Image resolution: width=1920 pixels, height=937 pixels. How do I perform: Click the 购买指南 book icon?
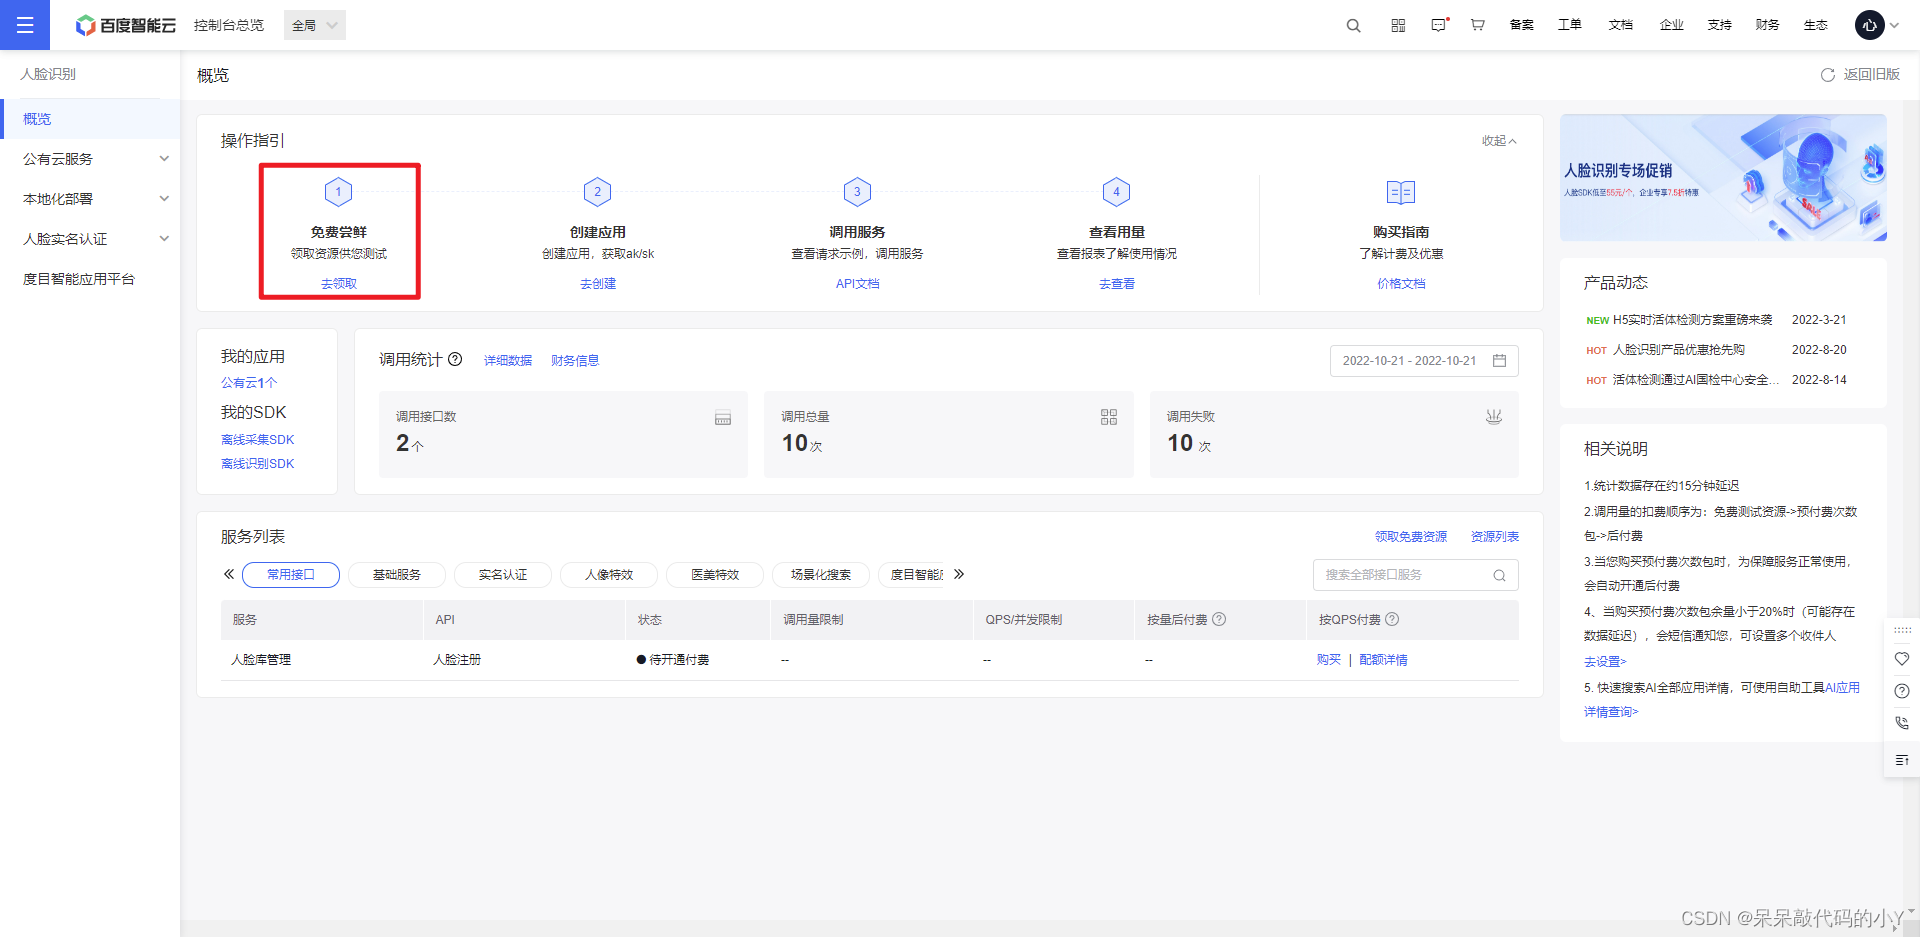click(1401, 192)
